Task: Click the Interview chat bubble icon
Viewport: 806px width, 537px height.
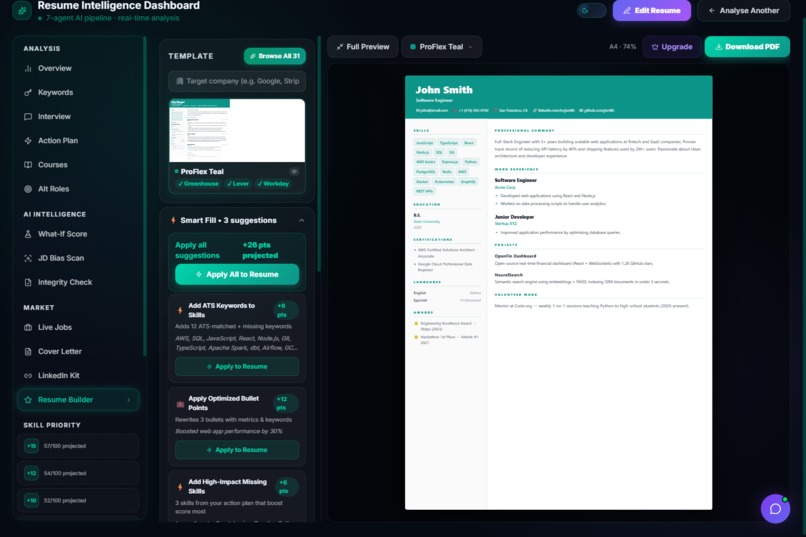Action: 28,117
